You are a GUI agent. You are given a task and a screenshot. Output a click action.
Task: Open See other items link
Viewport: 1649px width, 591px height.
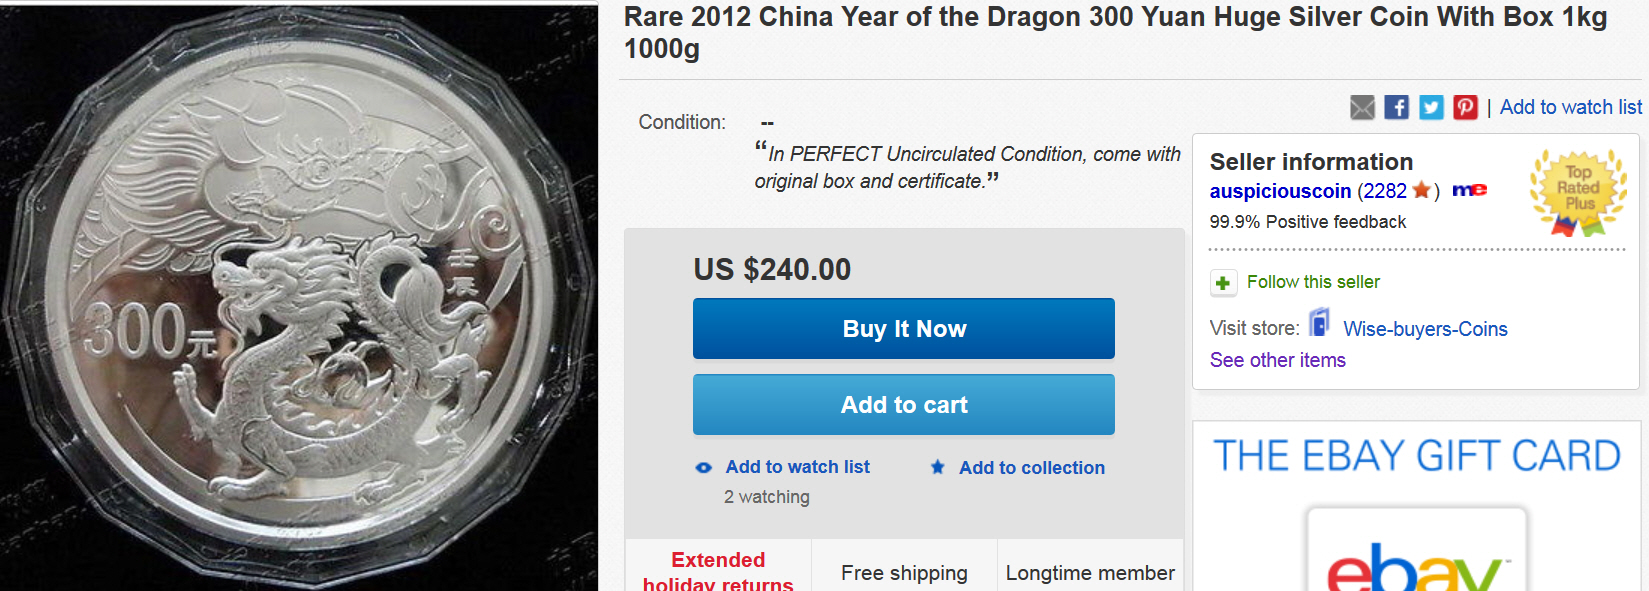click(1277, 360)
